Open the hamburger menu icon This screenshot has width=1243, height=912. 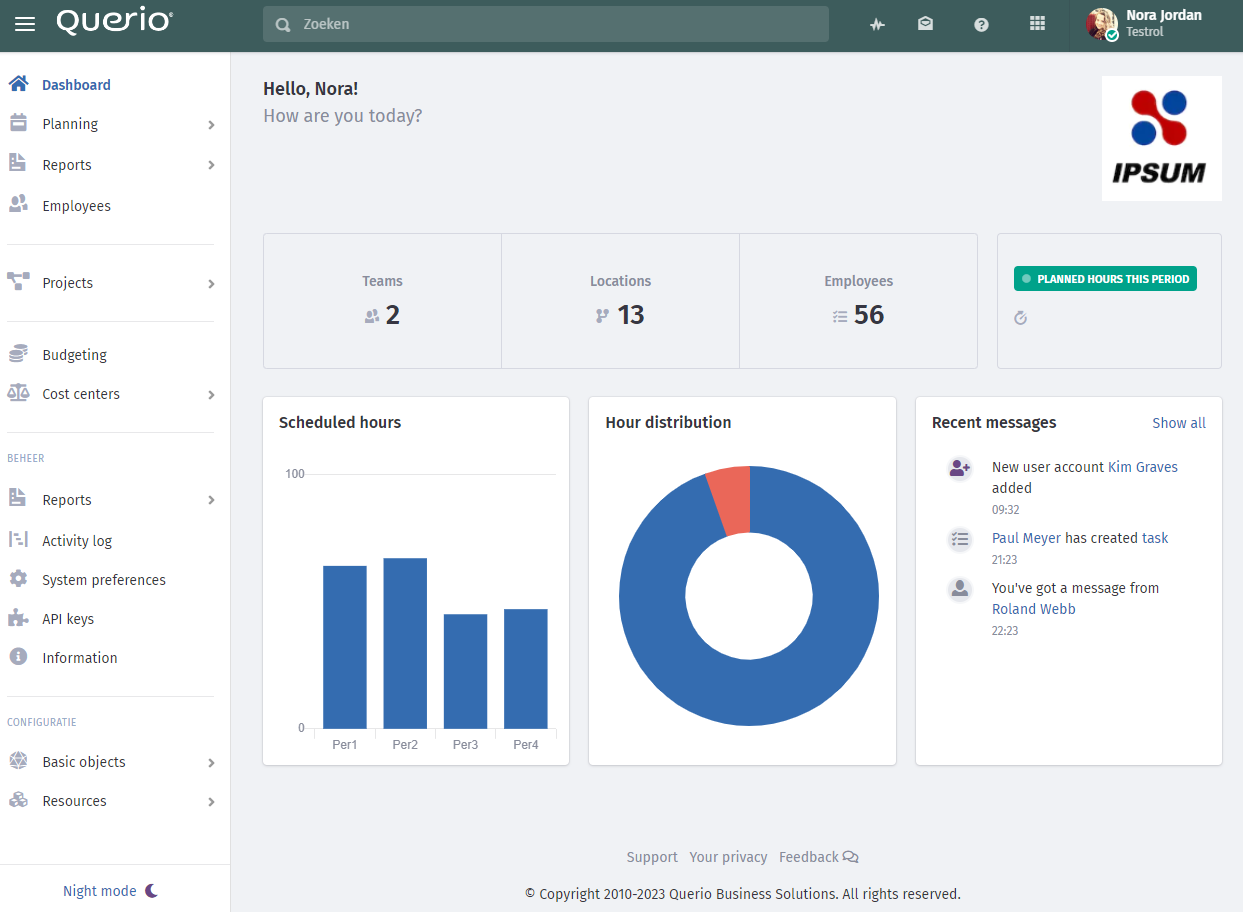click(24, 24)
